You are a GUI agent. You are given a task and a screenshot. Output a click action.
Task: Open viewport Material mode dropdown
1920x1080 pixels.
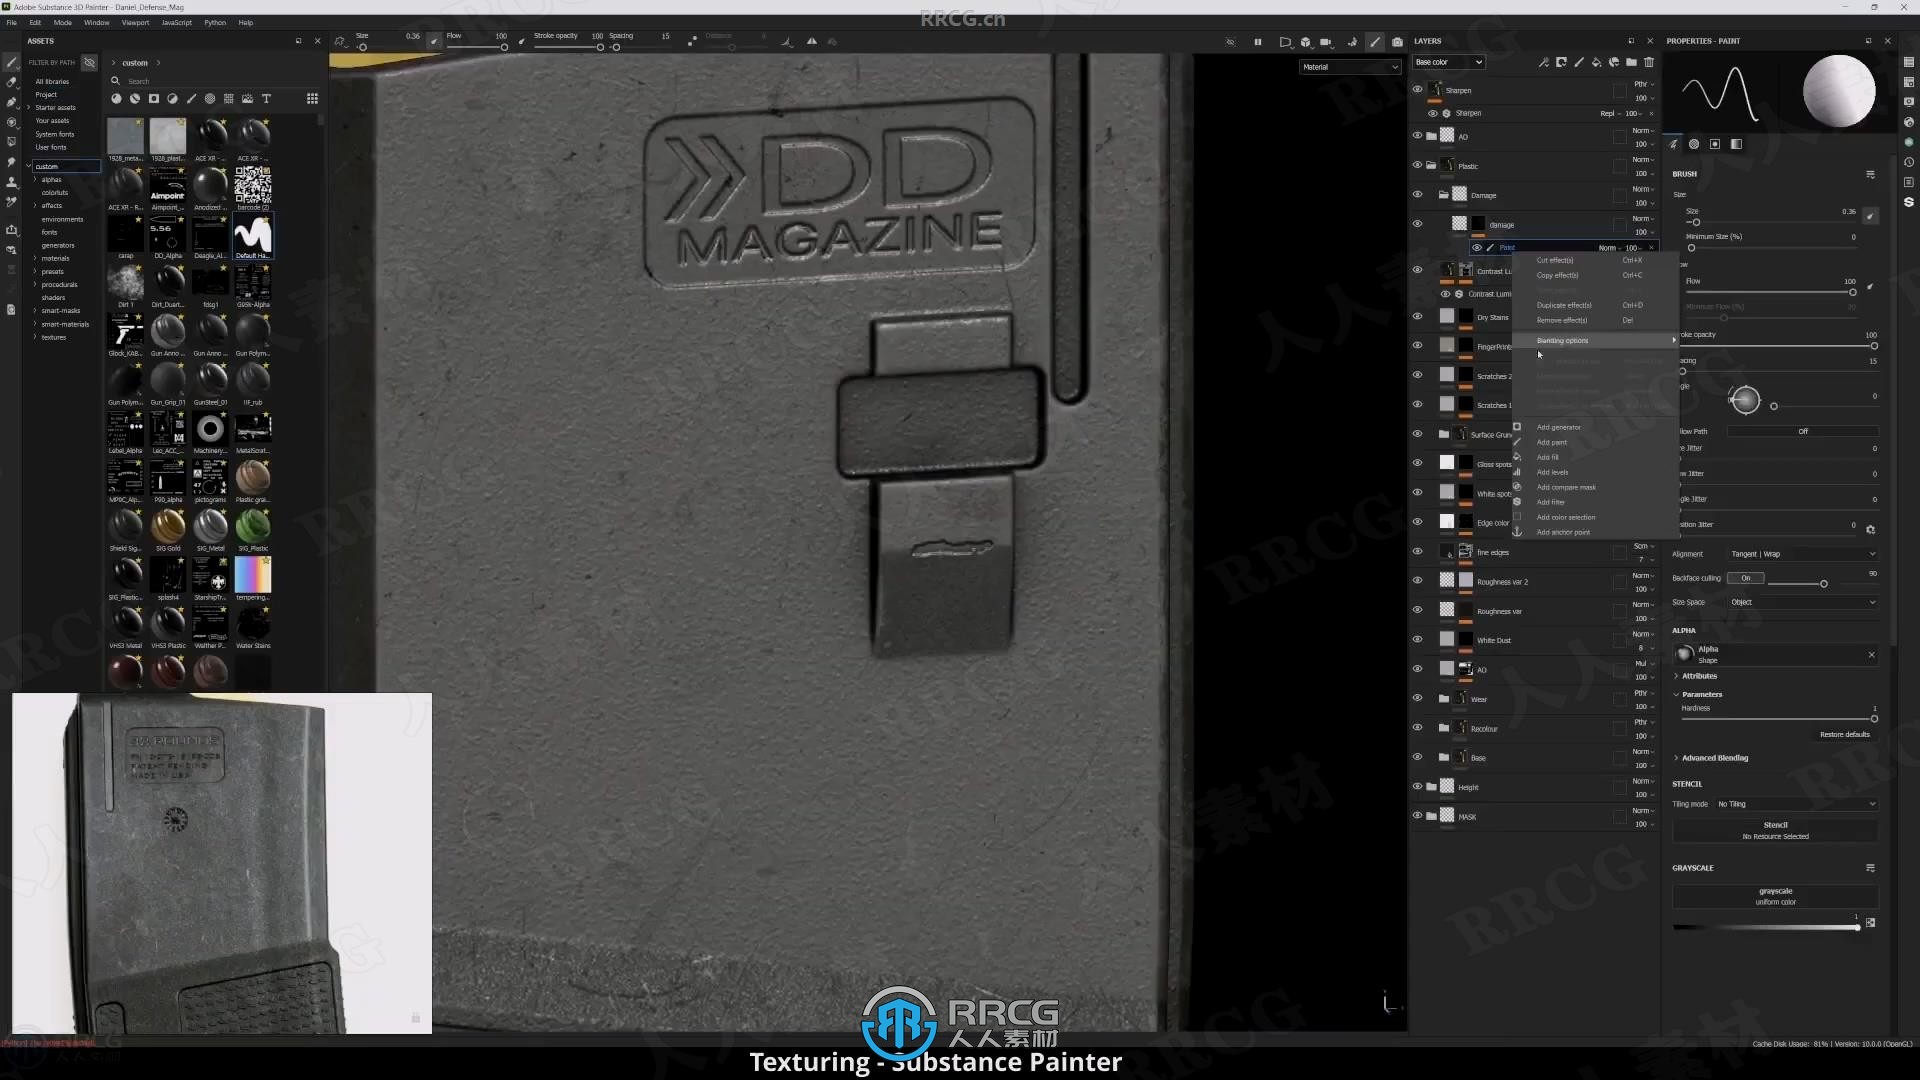click(1350, 67)
